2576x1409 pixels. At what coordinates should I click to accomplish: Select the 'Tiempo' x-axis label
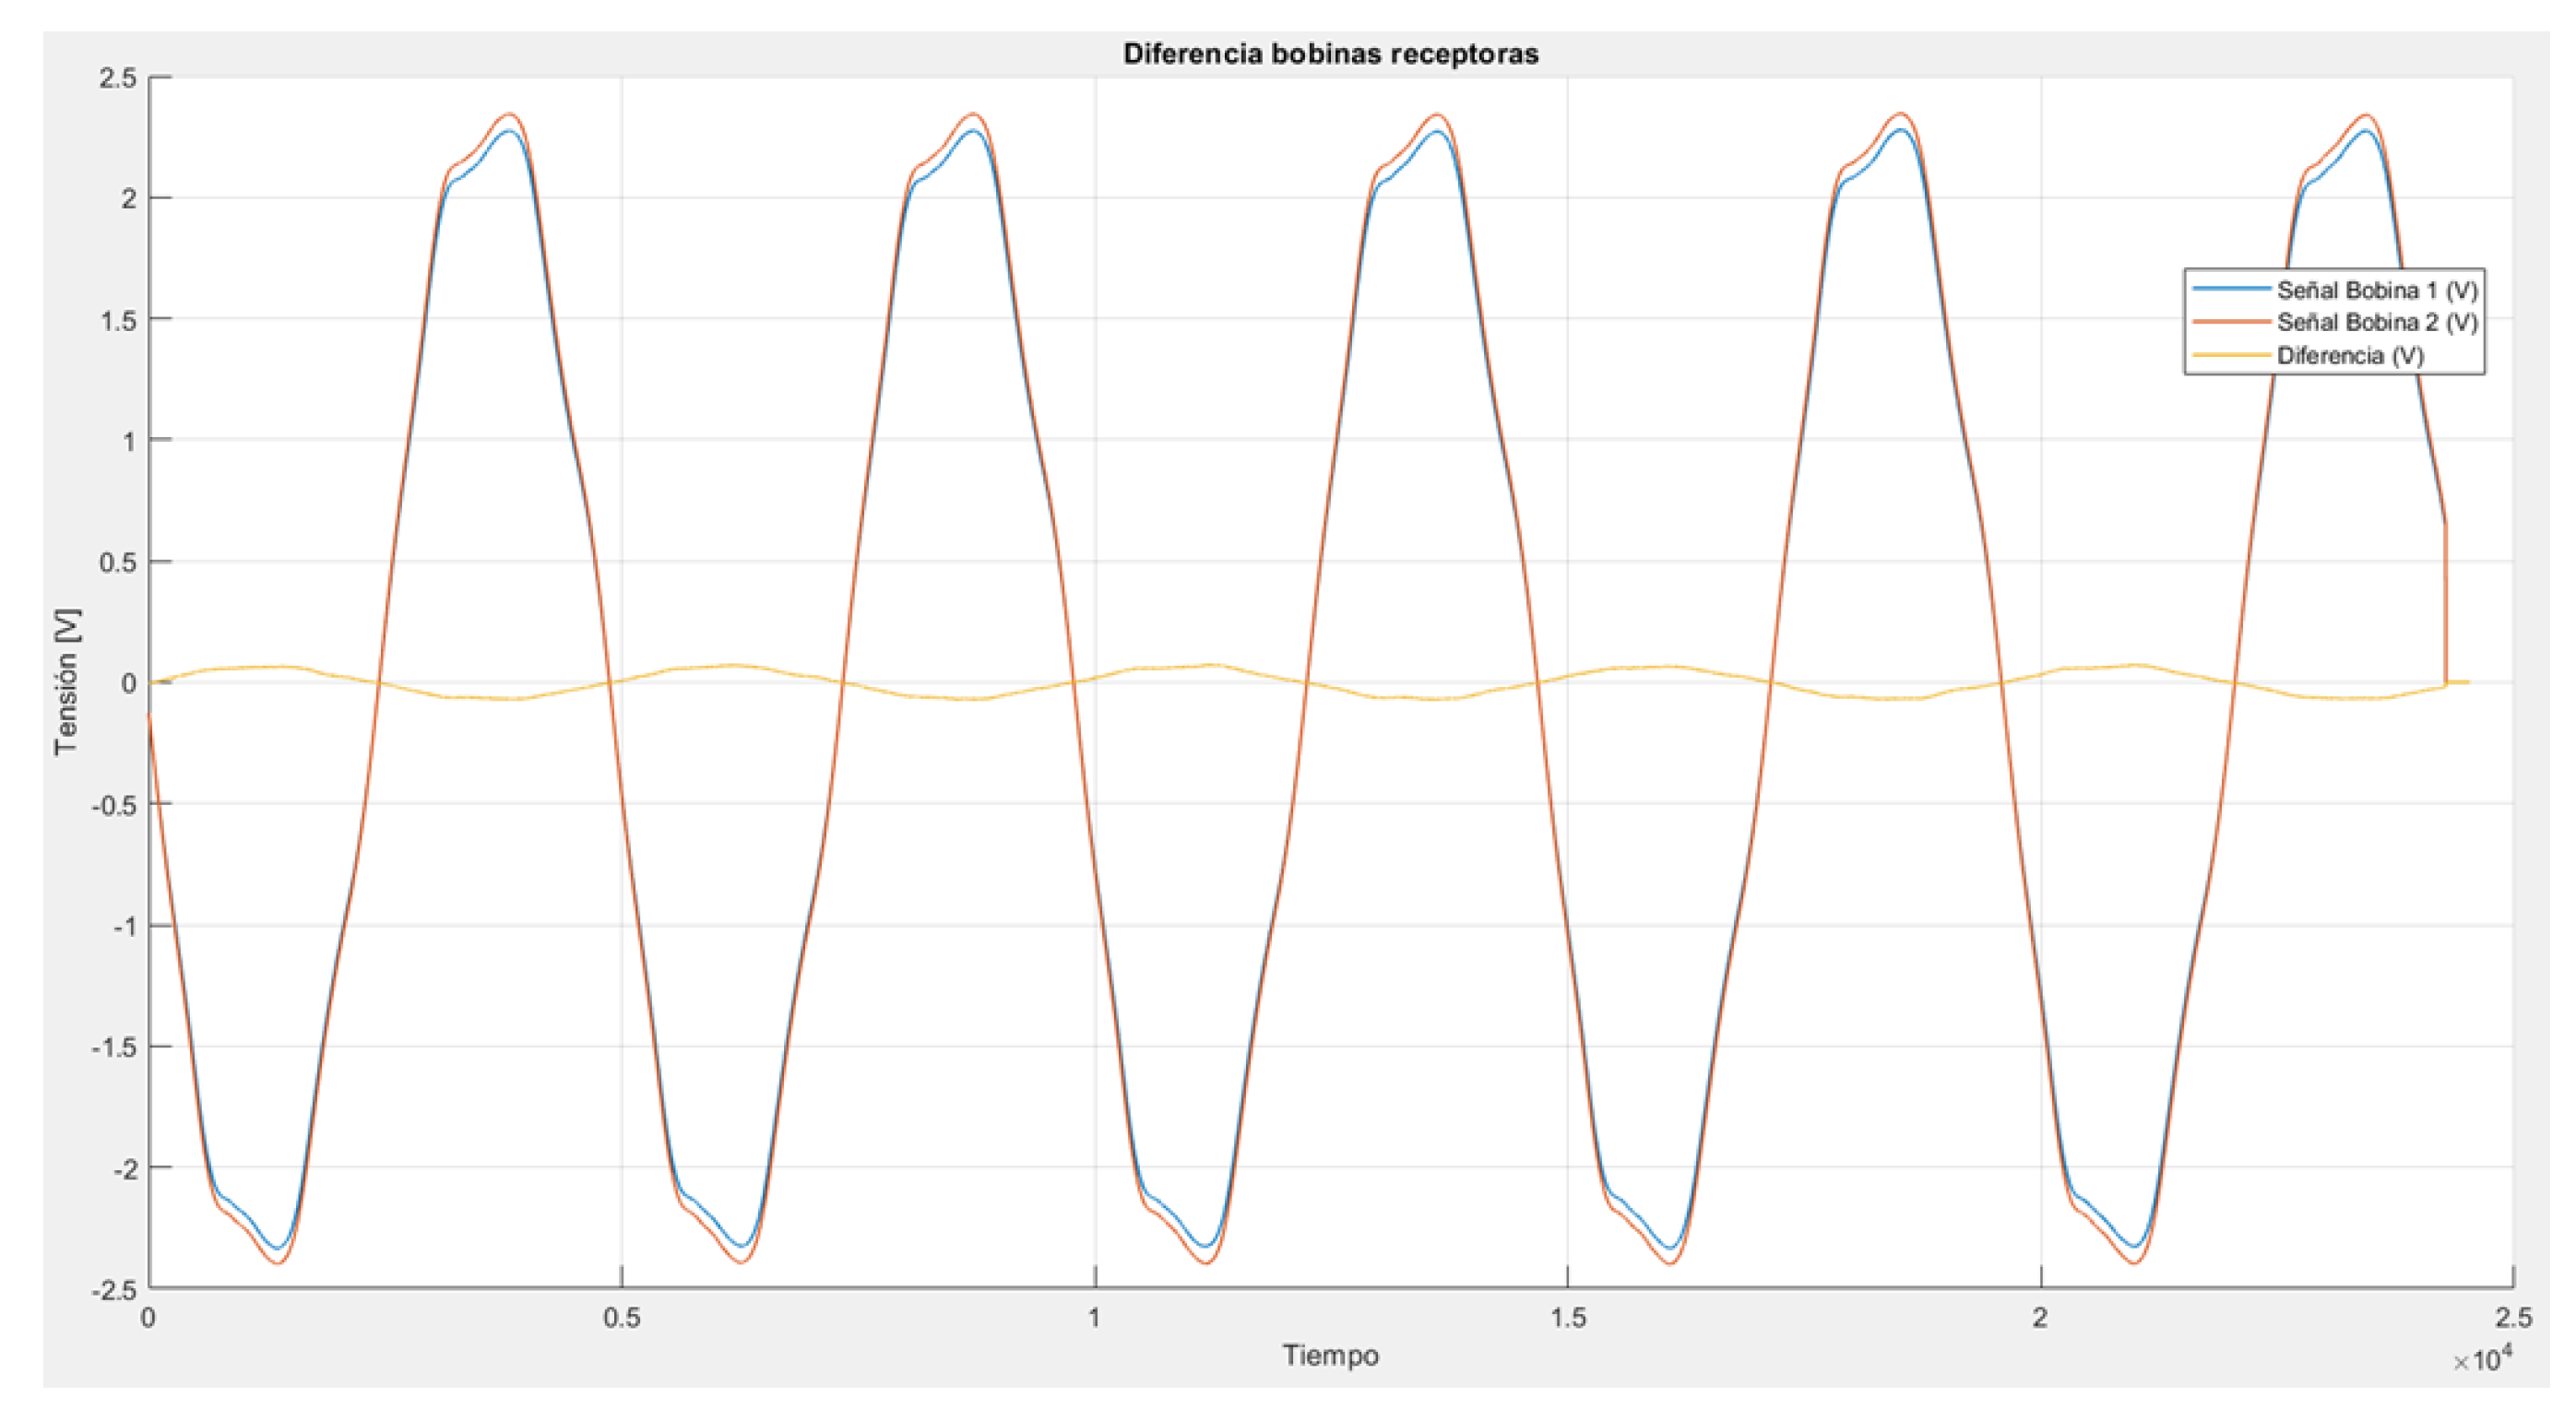(1330, 1356)
